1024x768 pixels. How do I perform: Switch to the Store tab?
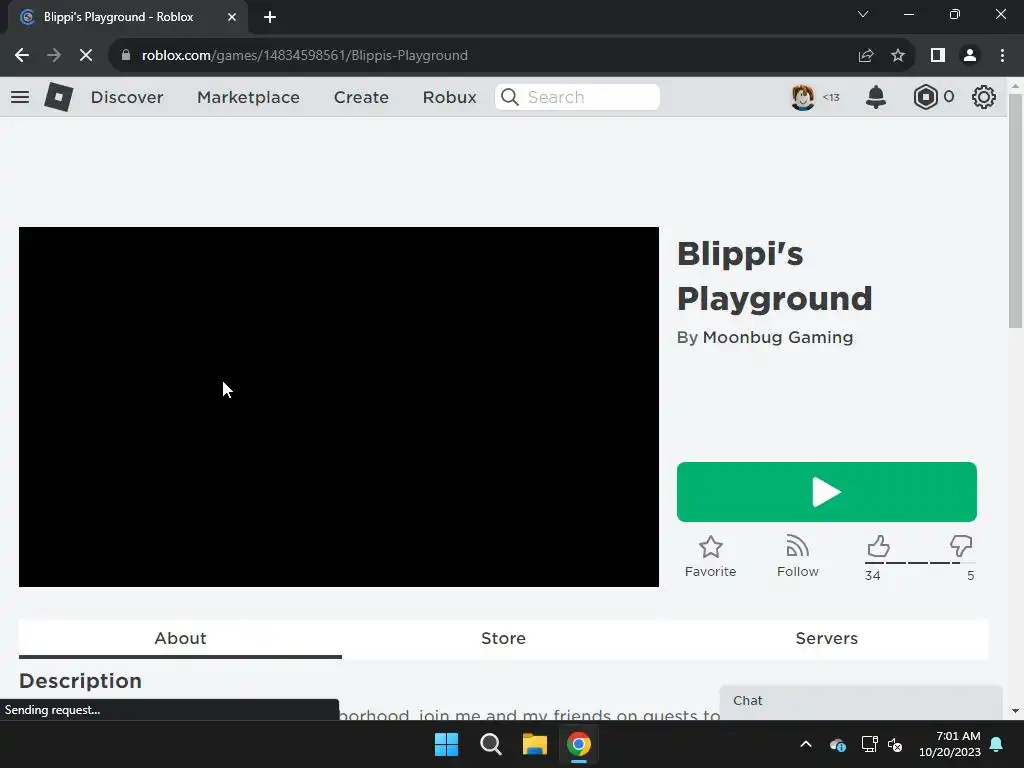tap(503, 639)
